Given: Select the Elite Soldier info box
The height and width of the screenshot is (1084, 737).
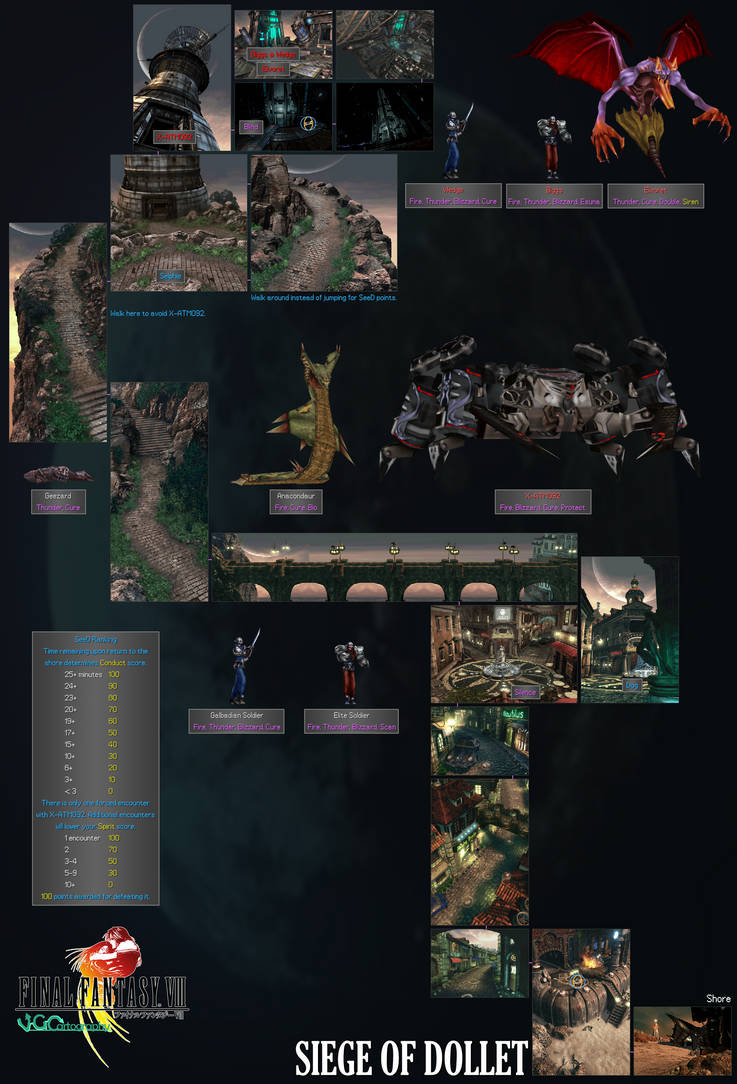Looking at the screenshot, I should [351, 721].
